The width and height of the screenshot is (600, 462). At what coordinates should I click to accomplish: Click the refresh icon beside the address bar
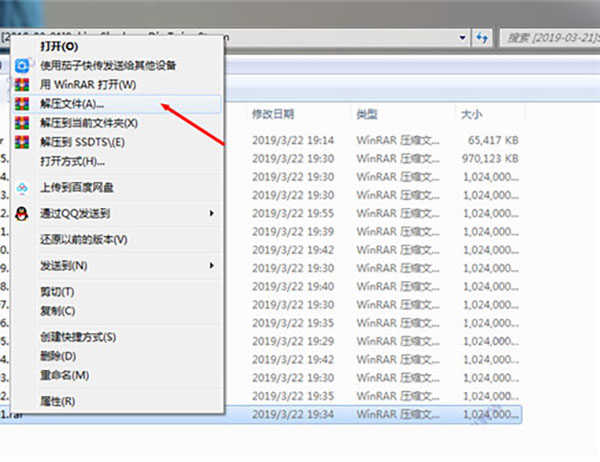pos(482,38)
